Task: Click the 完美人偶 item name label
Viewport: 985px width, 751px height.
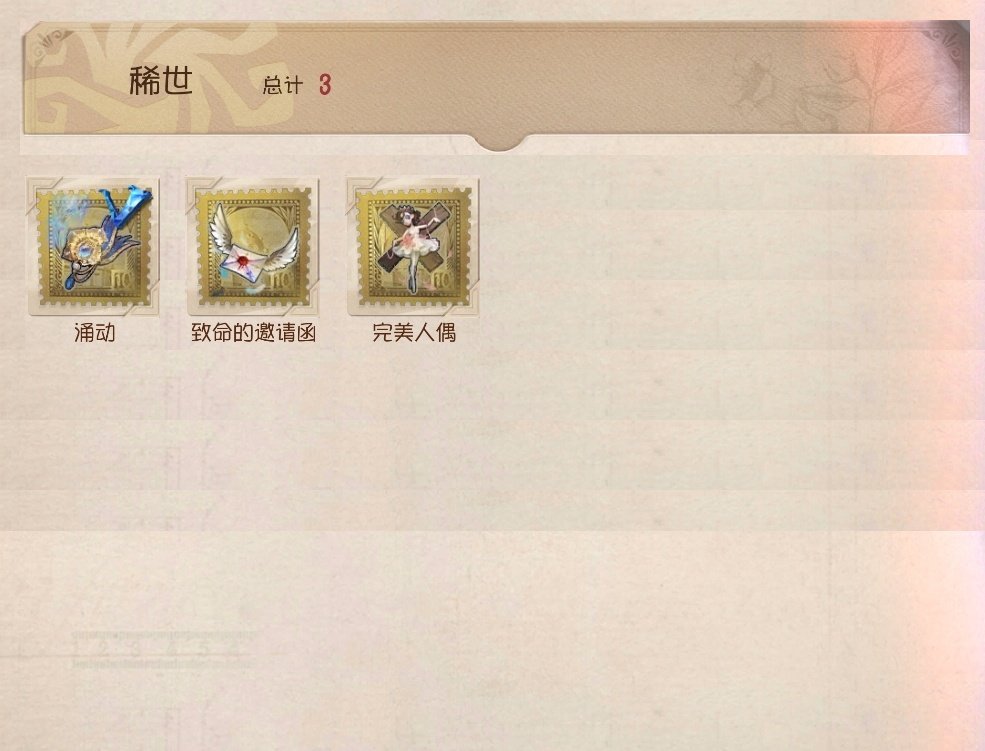Action: coord(414,332)
